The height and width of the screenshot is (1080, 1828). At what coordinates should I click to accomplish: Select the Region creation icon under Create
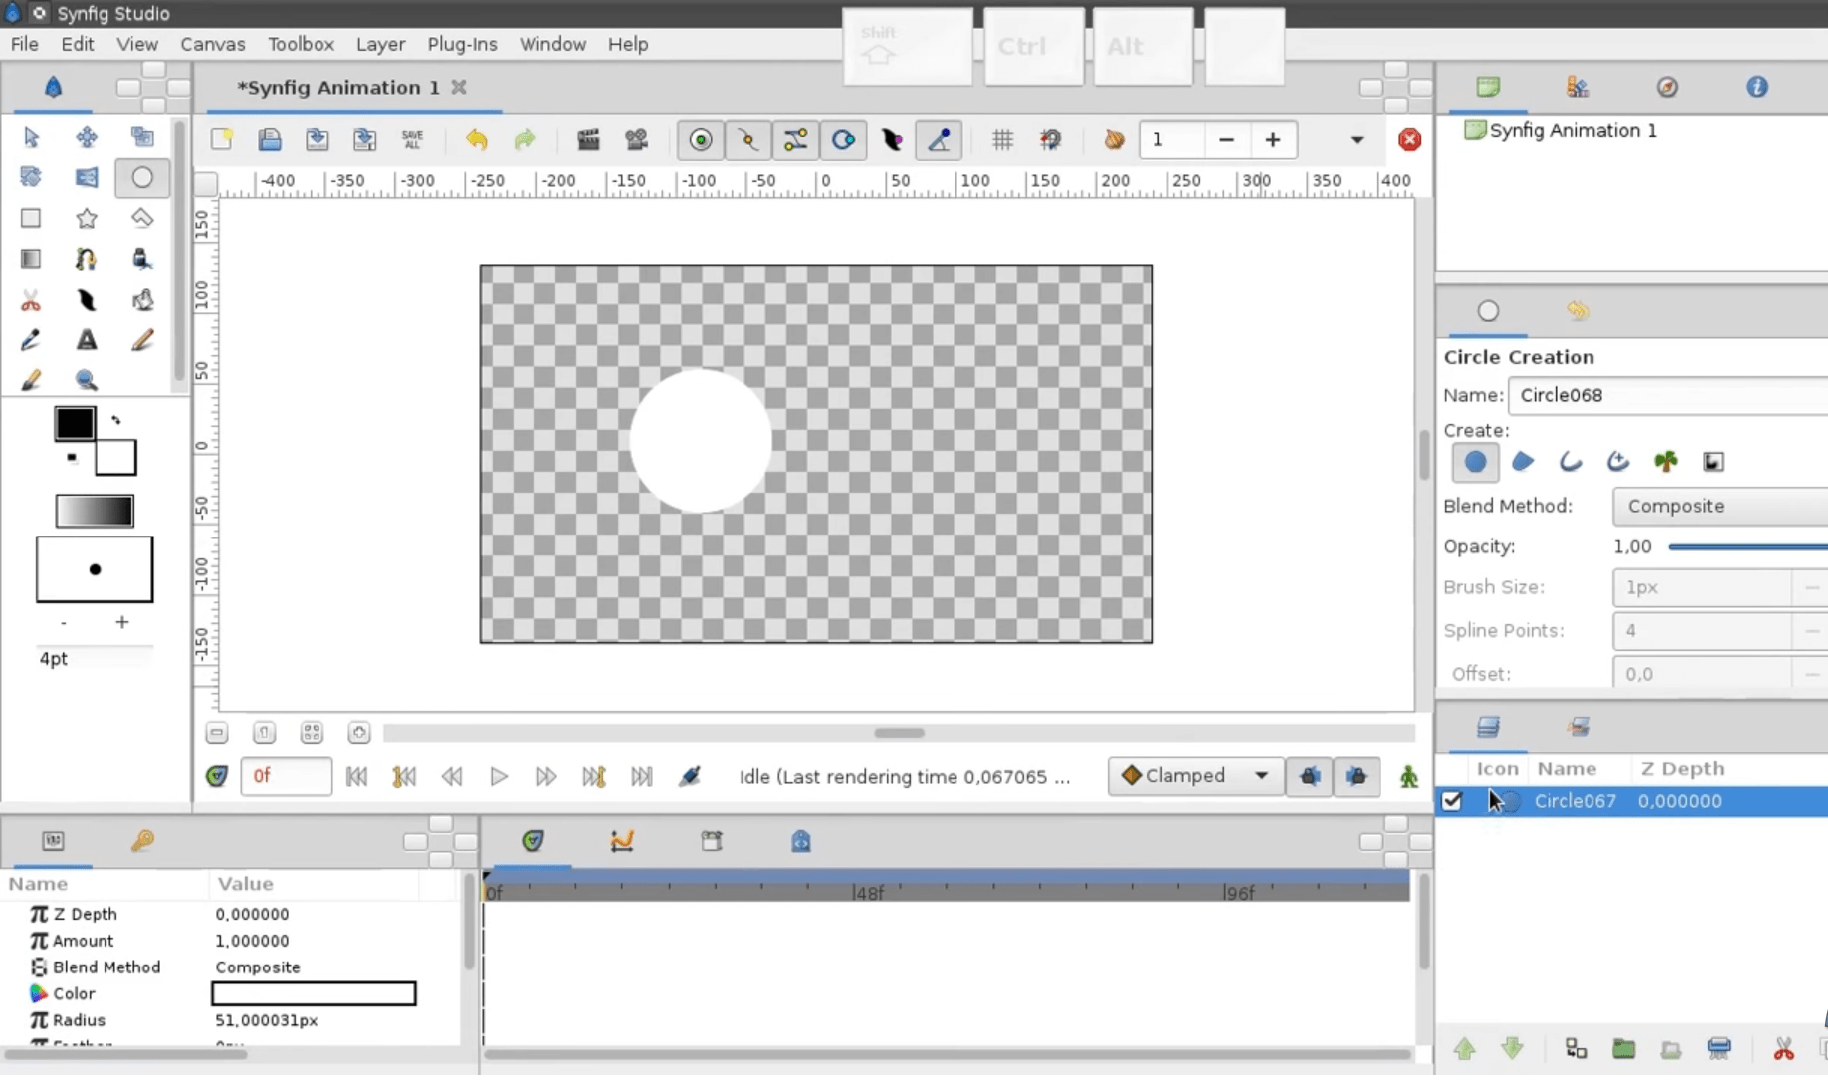(1523, 462)
